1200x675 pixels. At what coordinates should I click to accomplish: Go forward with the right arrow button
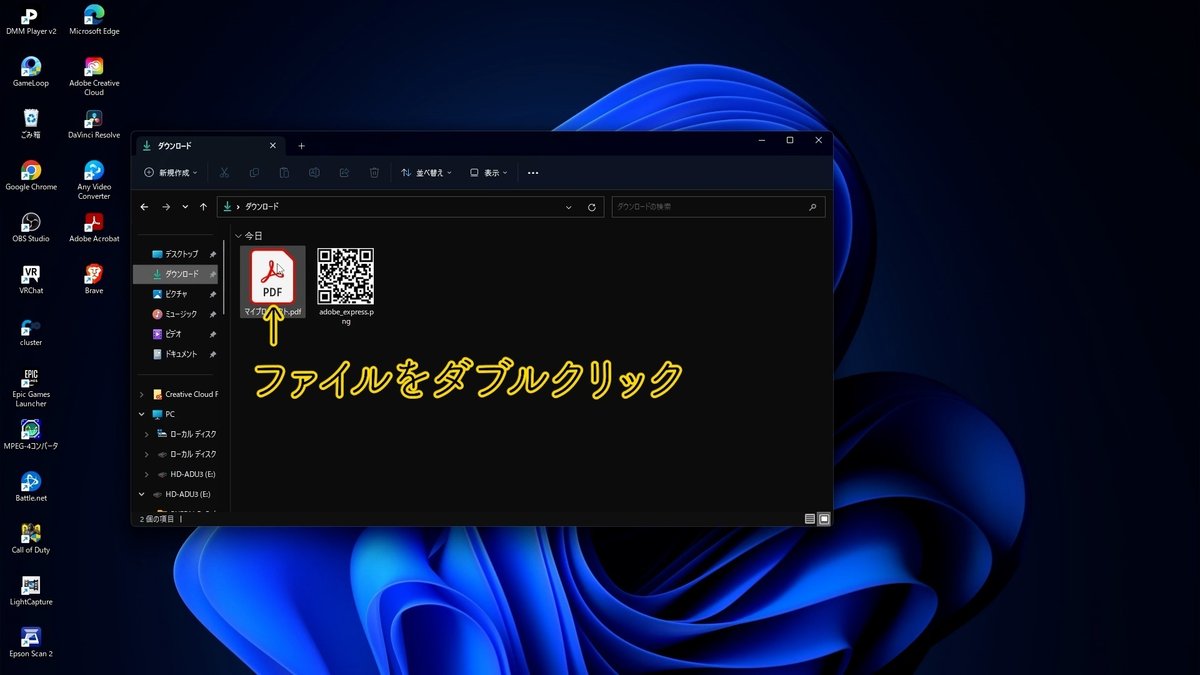pos(165,207)
